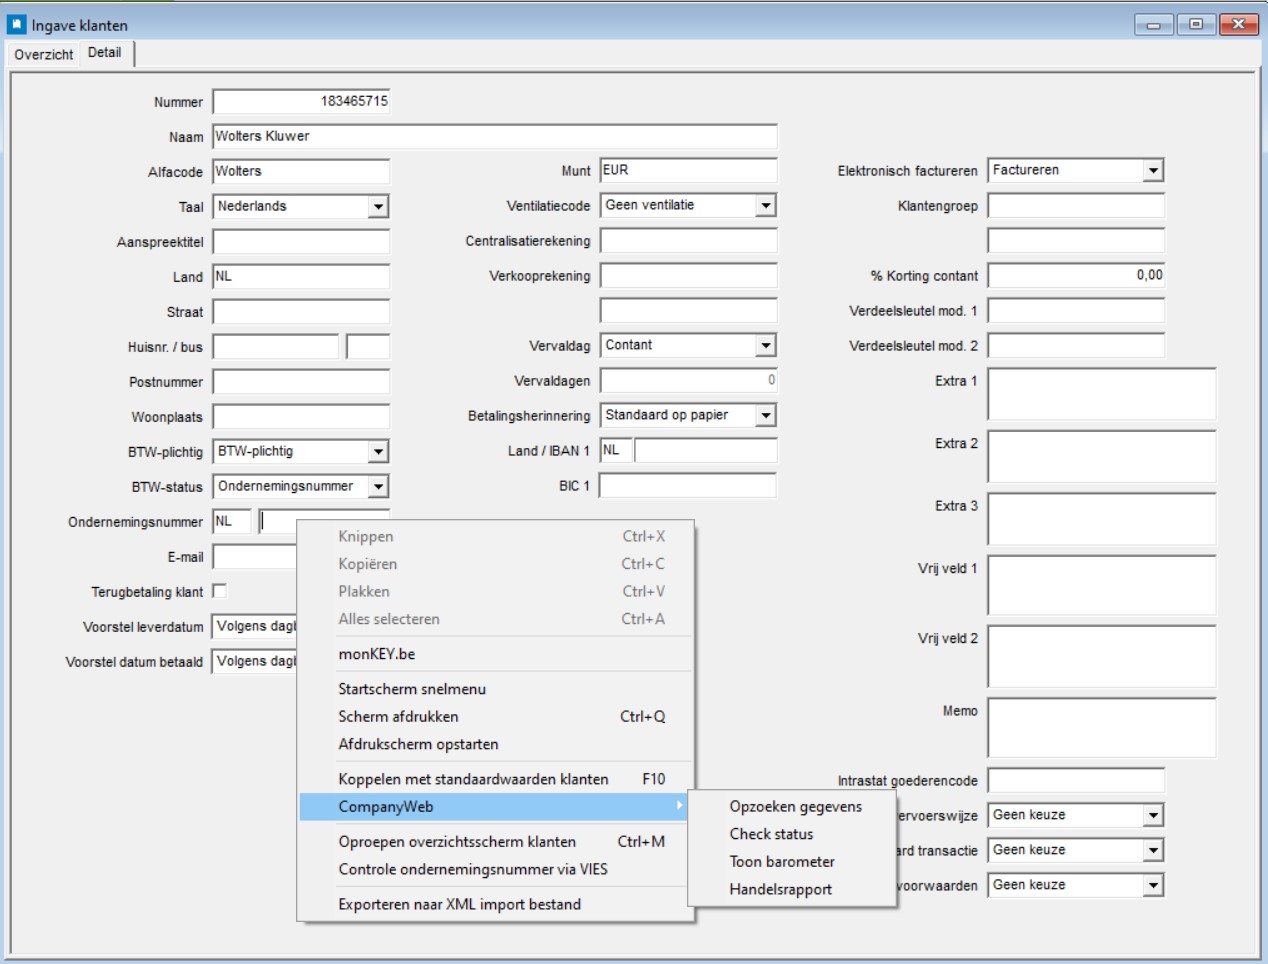Expand the Ventilatiecode combo box

[x=765, y=206]
